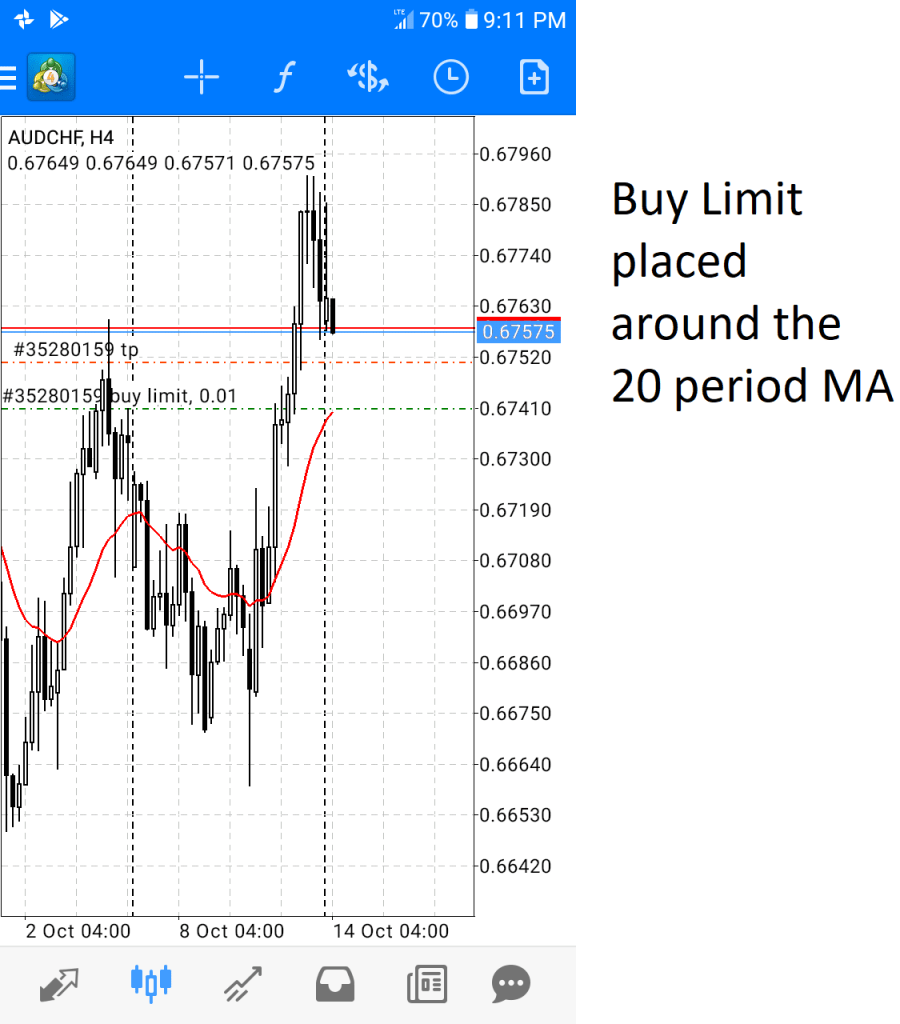The height and width of the screenshot is (1024, 900).
Task: Enable the crosshair tool
Action: (201, 77)
